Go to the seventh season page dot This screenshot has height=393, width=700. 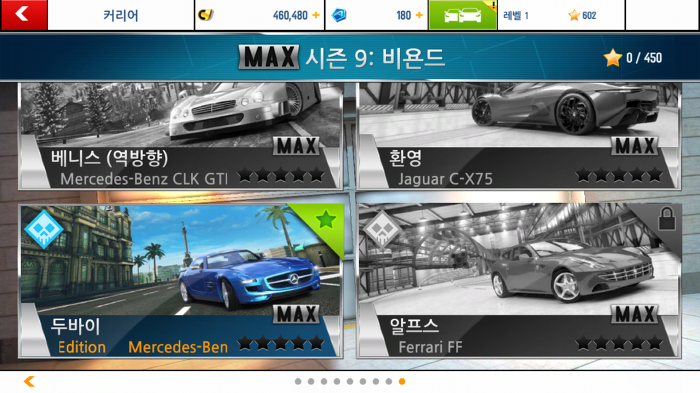coord(376,381)
